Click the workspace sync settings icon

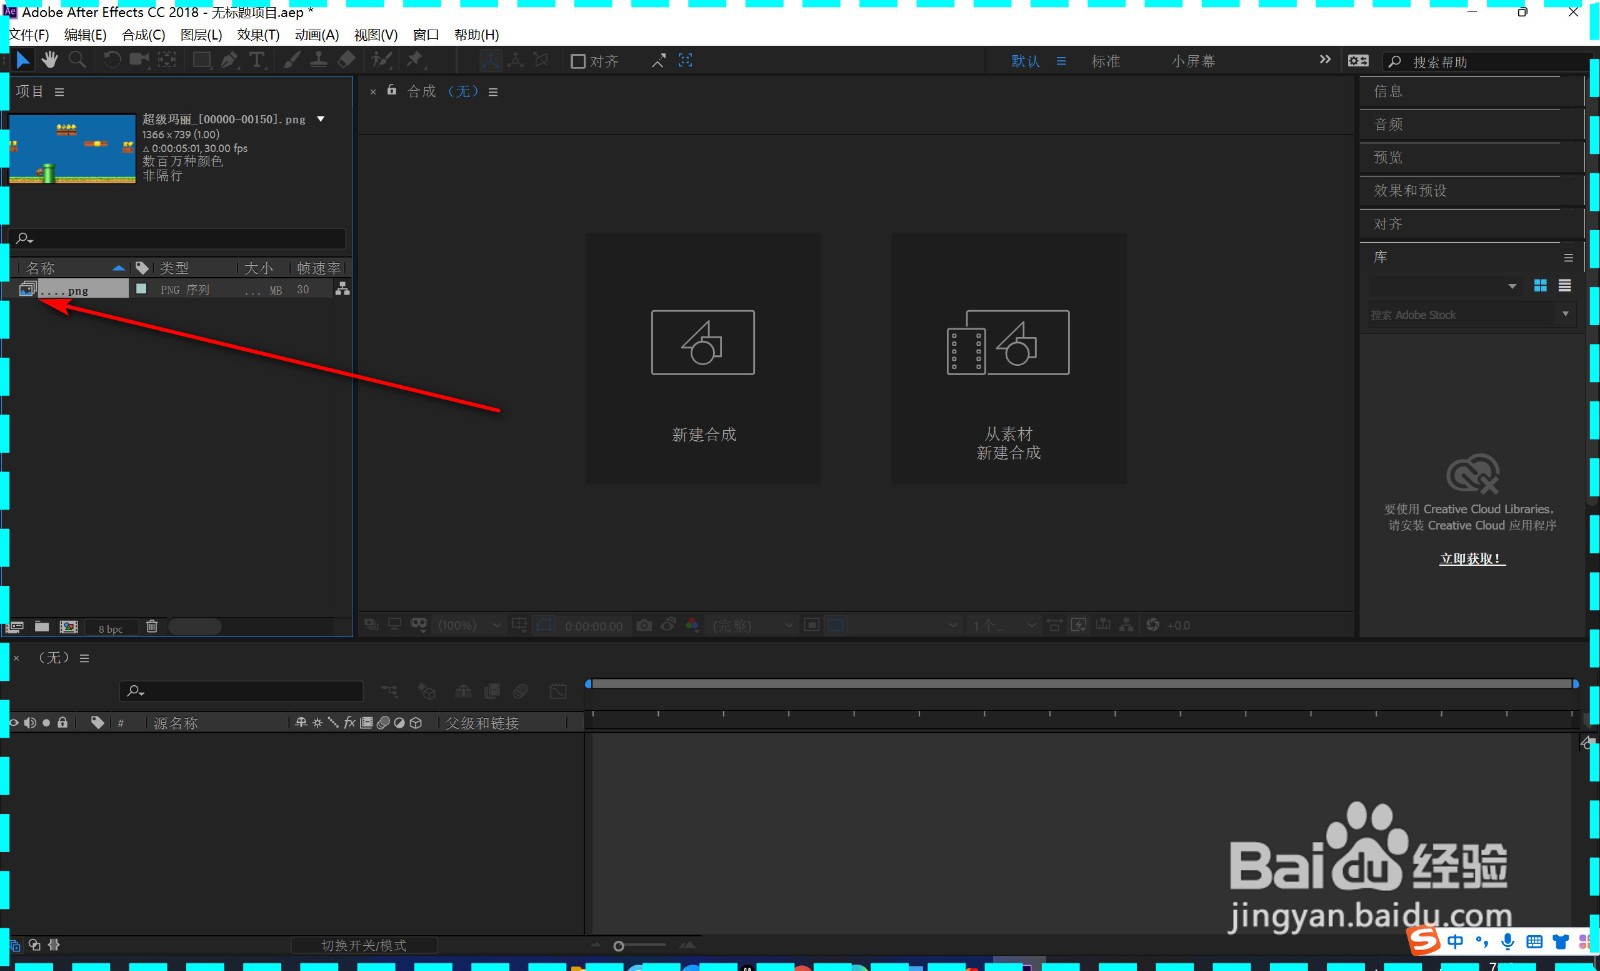click(1358, 61)
